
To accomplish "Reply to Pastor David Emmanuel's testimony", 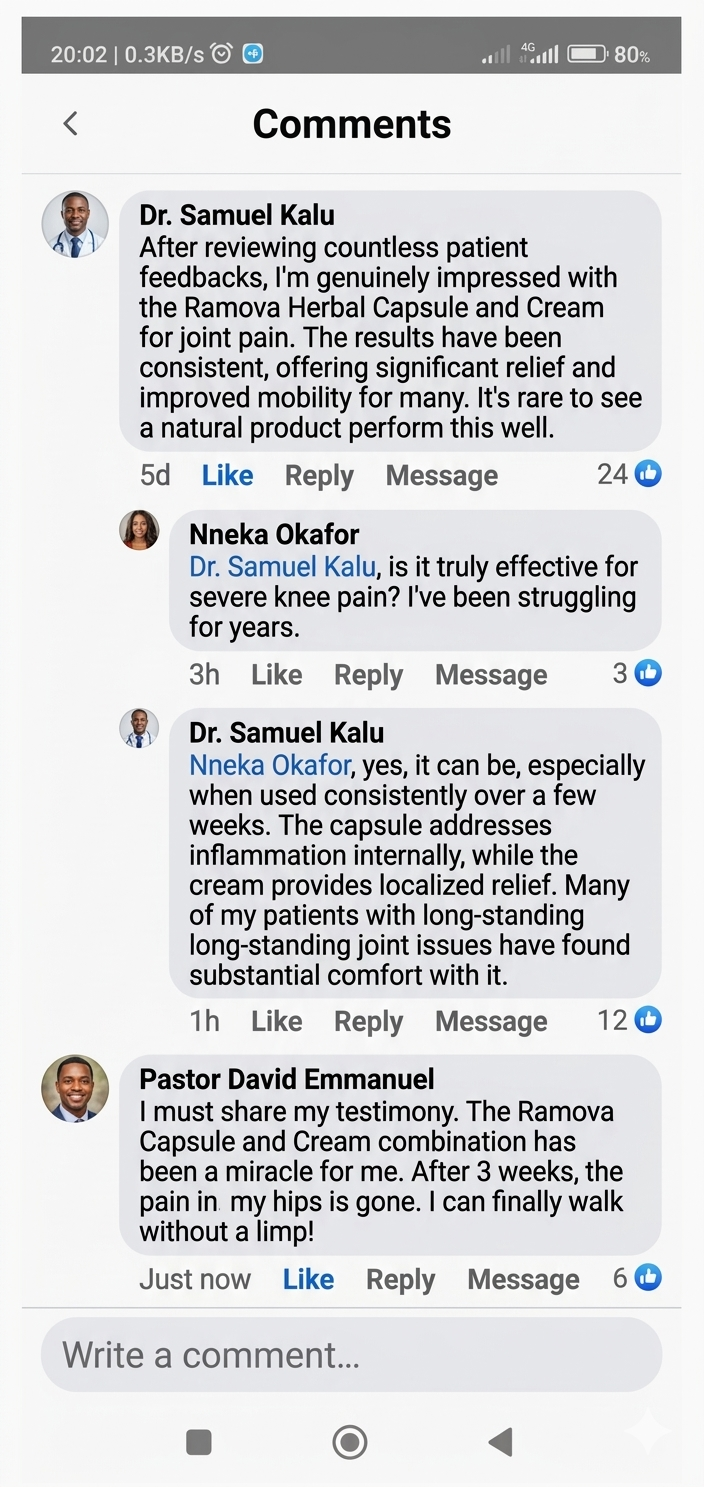I will (x=400, y=1280).
